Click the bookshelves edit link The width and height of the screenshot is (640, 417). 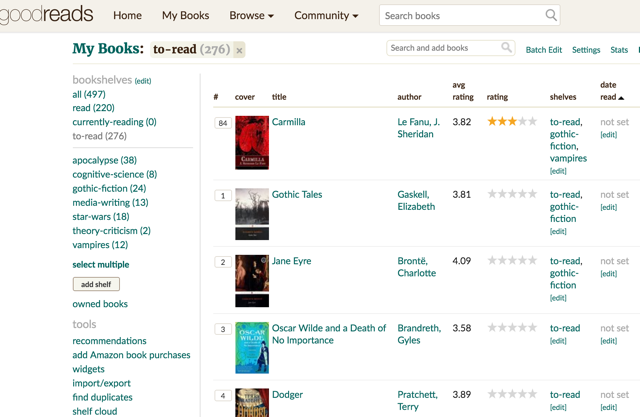[x=143, y=81]
